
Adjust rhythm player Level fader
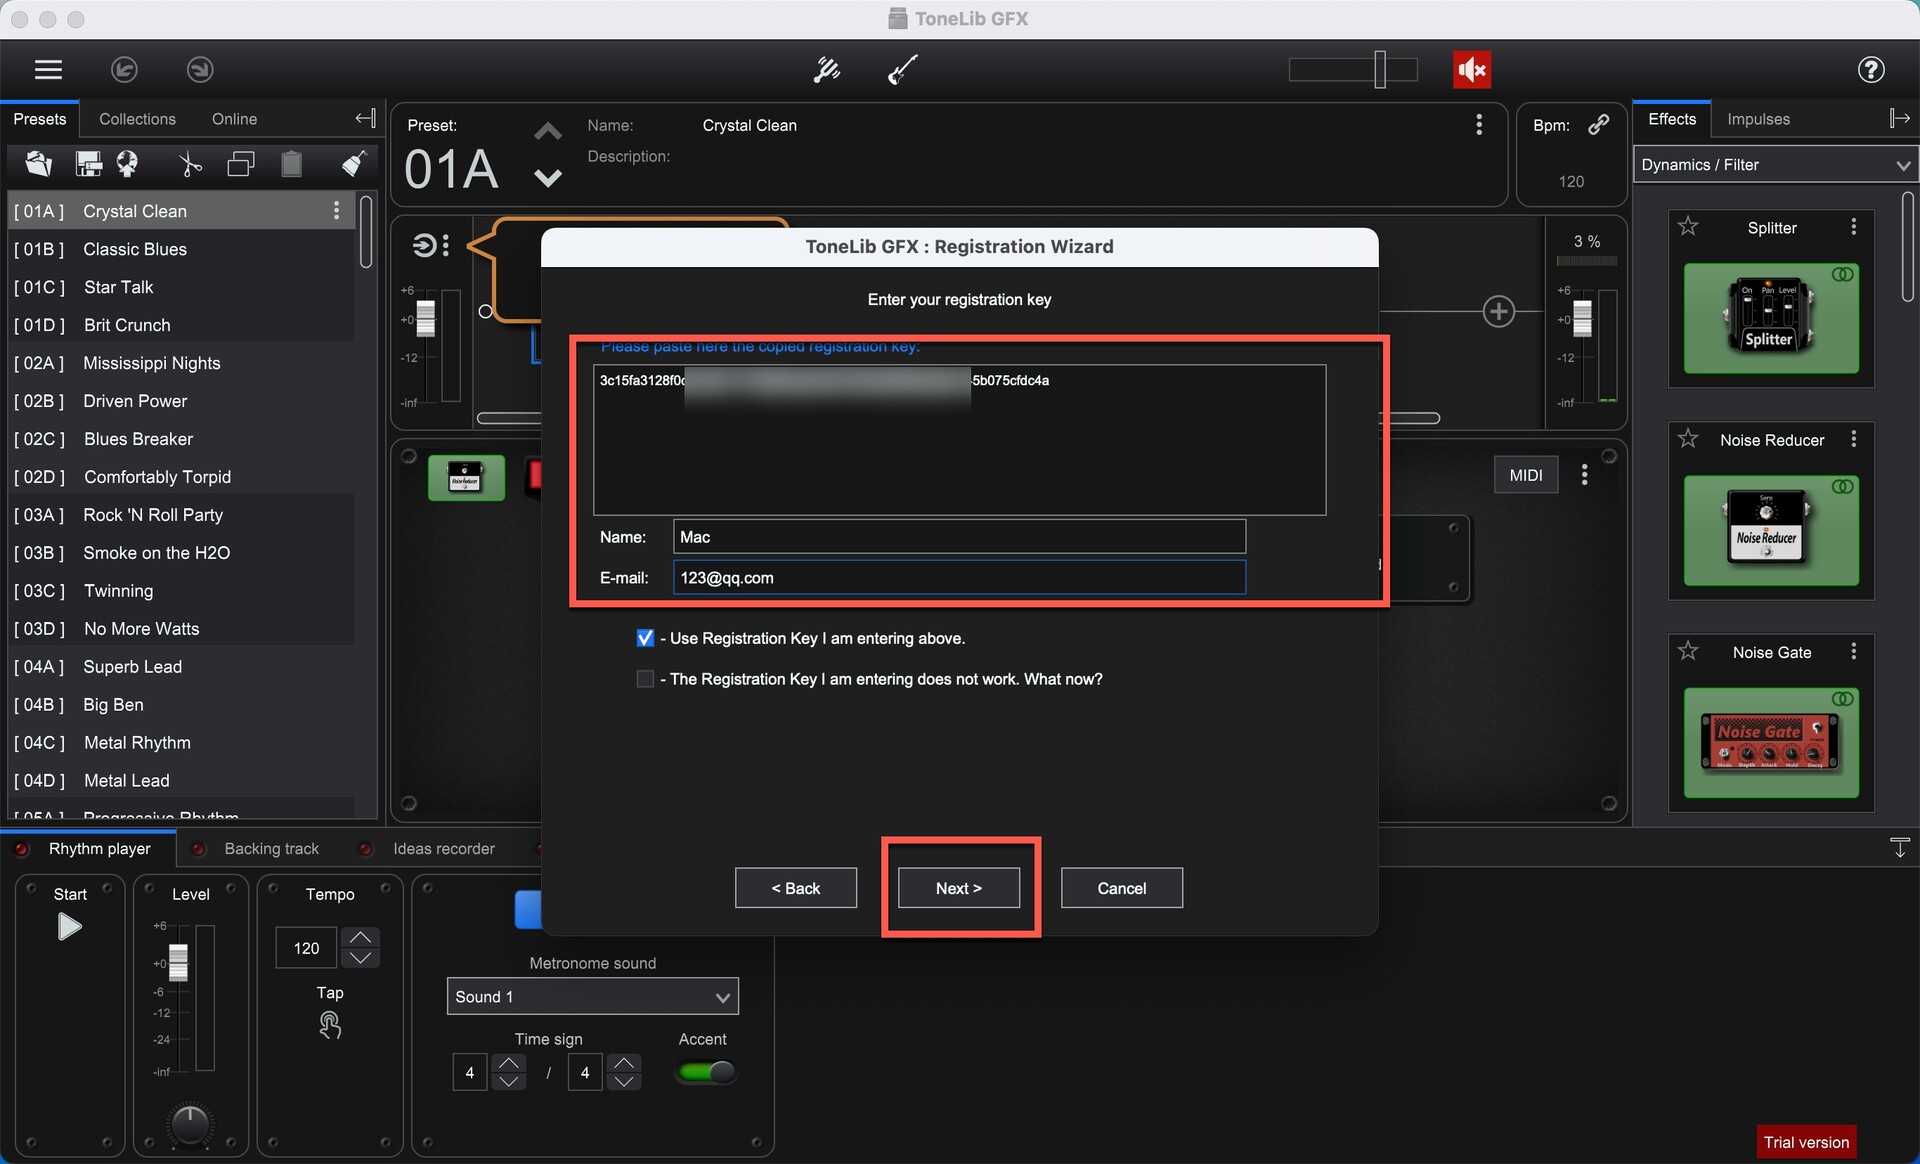(x=178, y=963)
